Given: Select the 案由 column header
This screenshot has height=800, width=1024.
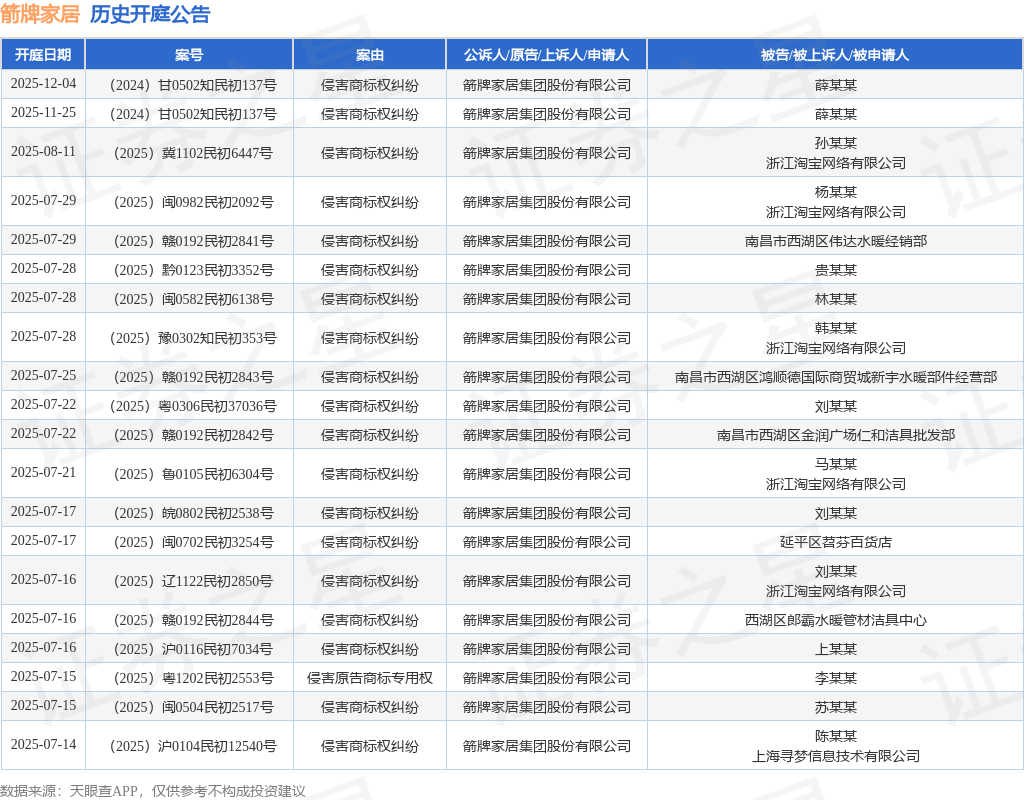Looking at the screenshot, I should [x=370, y=55].
